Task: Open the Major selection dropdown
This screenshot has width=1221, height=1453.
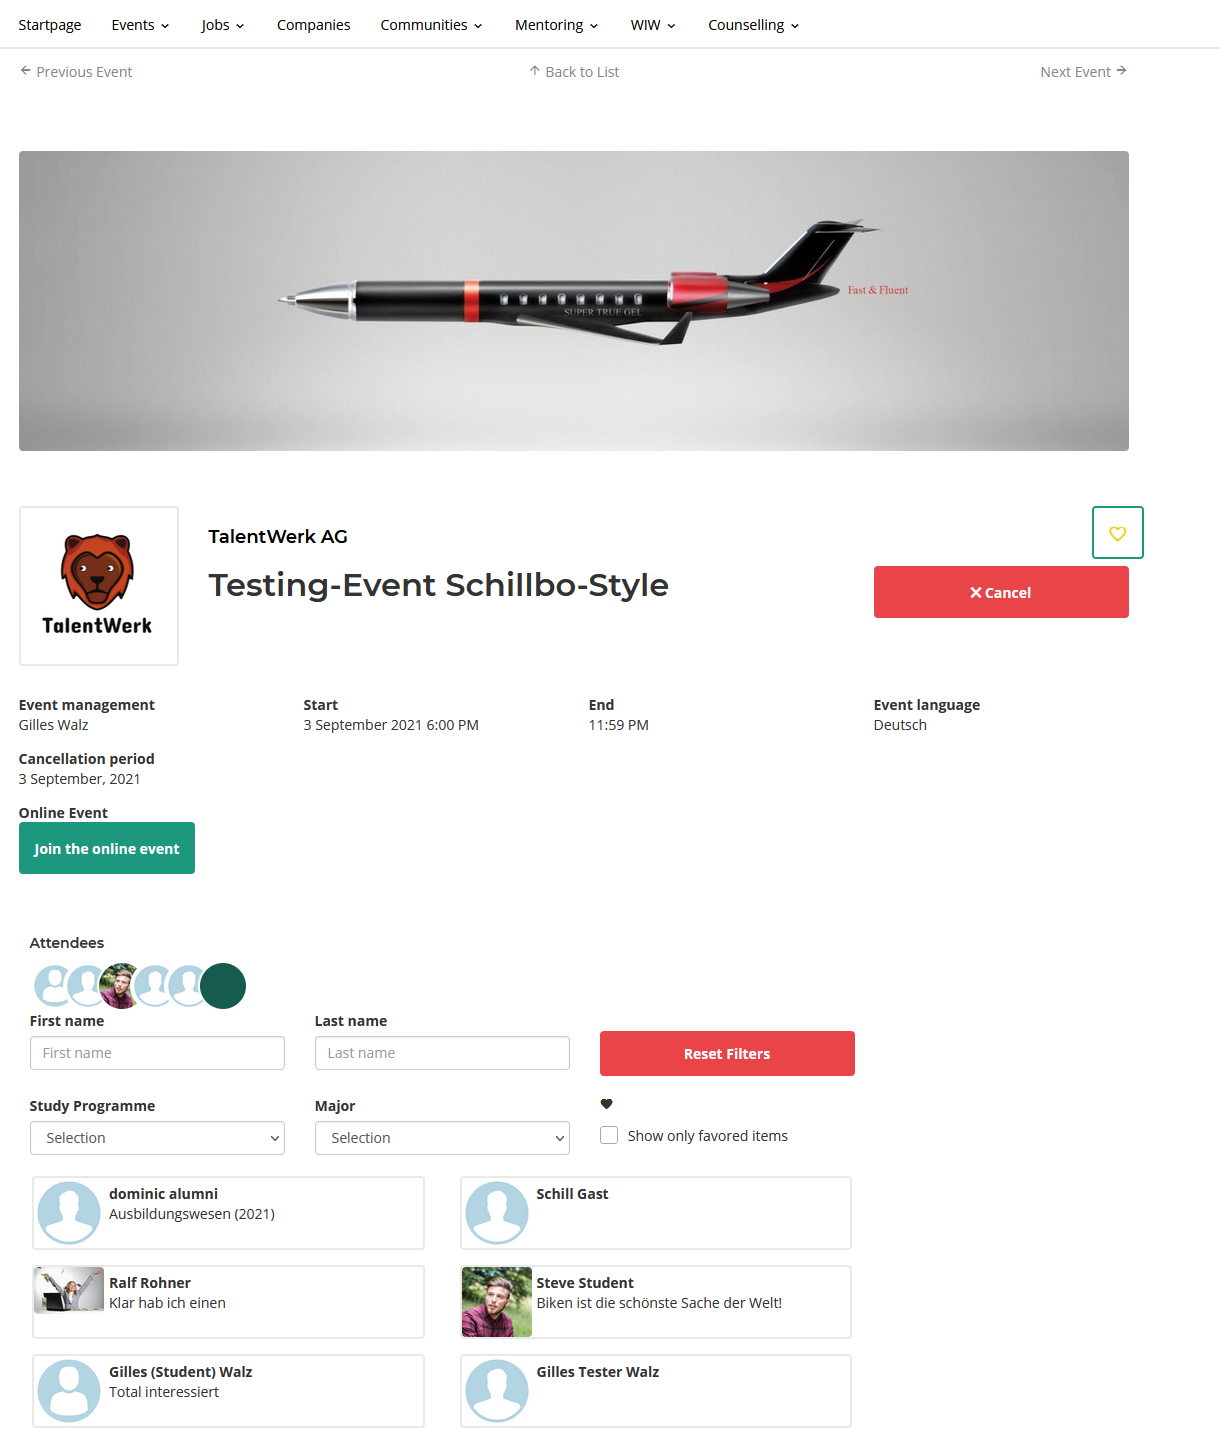Action: click(442, 1138)
